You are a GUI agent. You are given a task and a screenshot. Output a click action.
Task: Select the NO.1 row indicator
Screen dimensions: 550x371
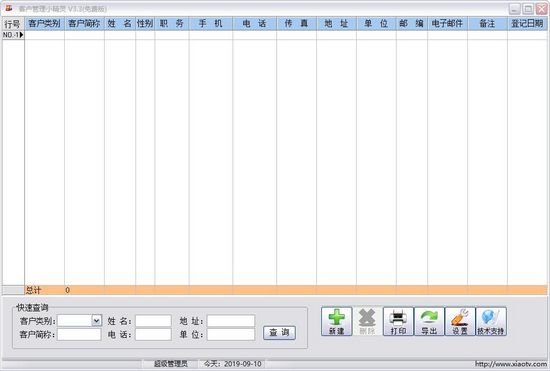13,35
